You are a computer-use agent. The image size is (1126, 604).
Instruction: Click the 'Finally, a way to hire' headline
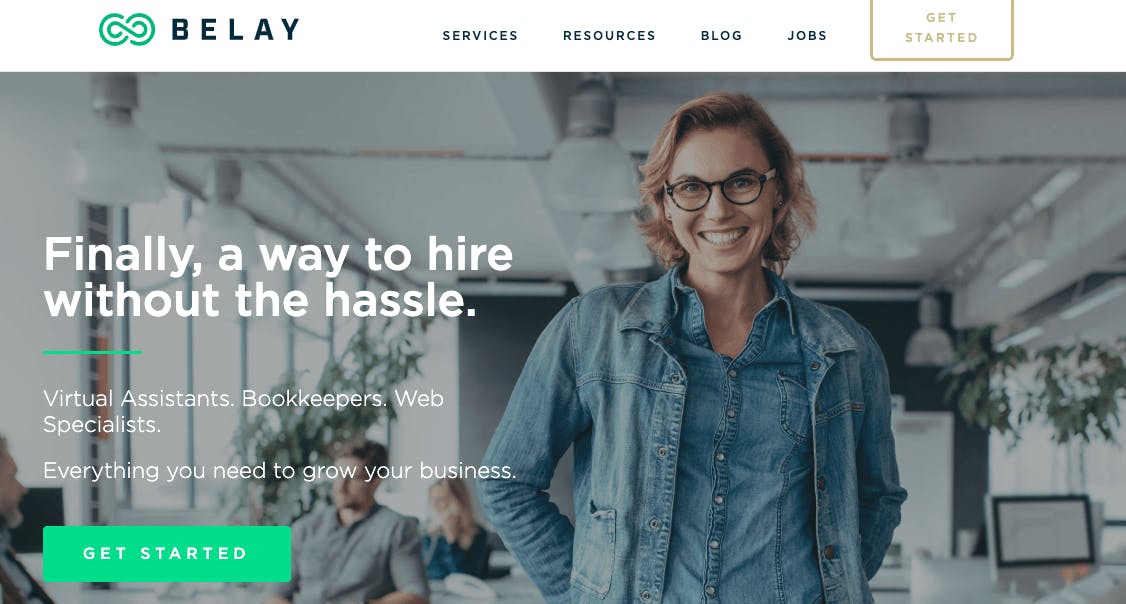(x=278, y=277)
